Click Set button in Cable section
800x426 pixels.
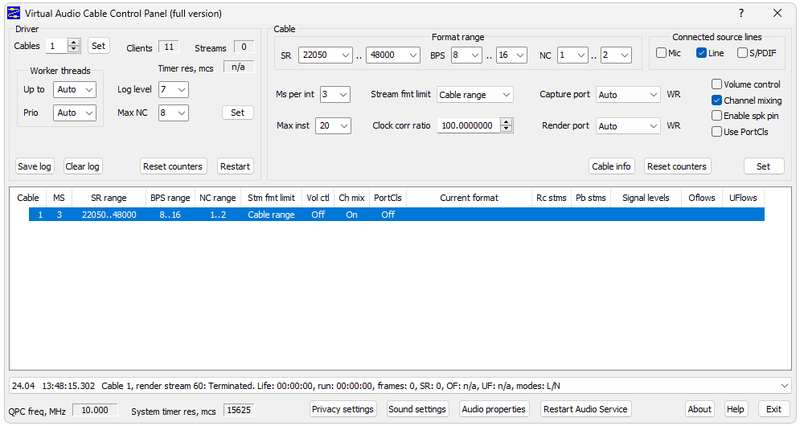pos(763,166)
